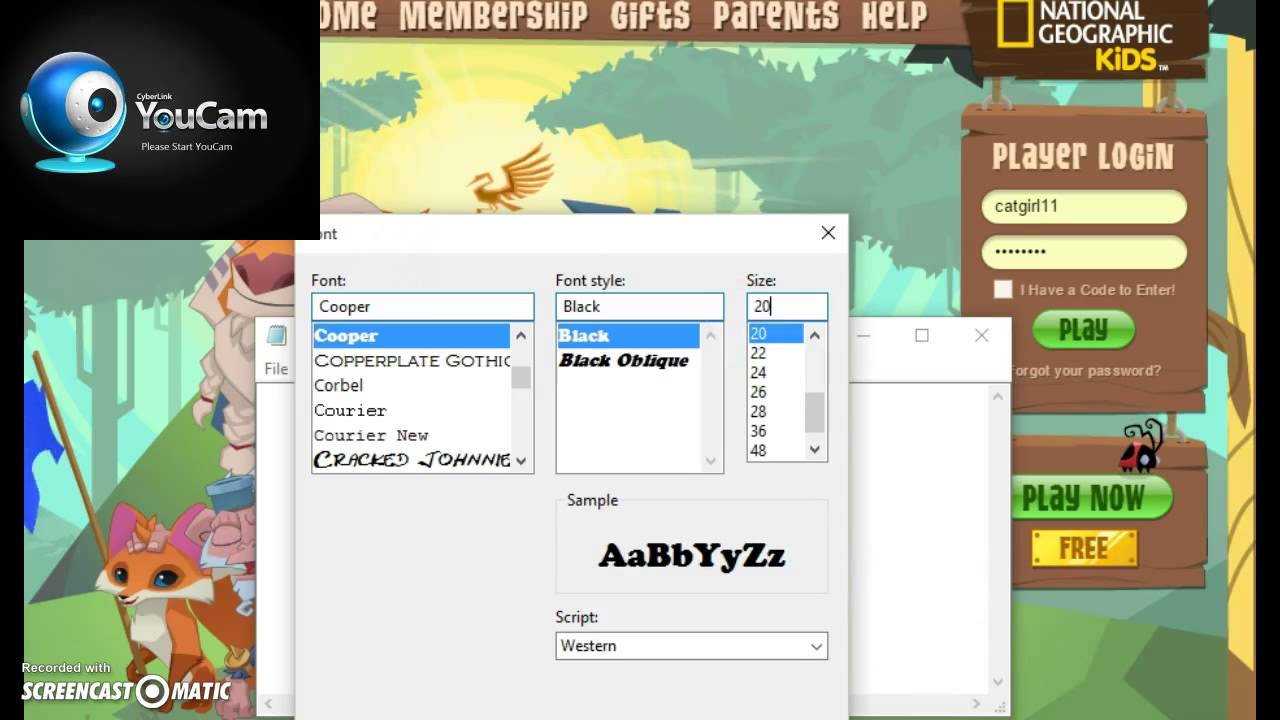The width and height of the screenshot is (1280, 720).
Task: Click the green Play login button
Action: point(1084,330)
